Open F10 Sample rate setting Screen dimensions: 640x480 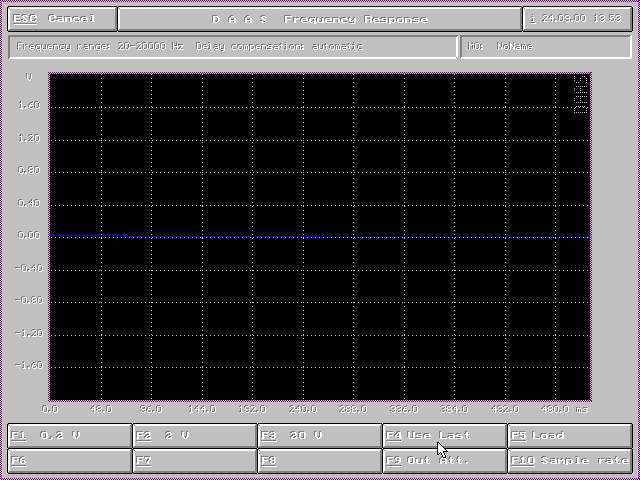pos(570,461)
